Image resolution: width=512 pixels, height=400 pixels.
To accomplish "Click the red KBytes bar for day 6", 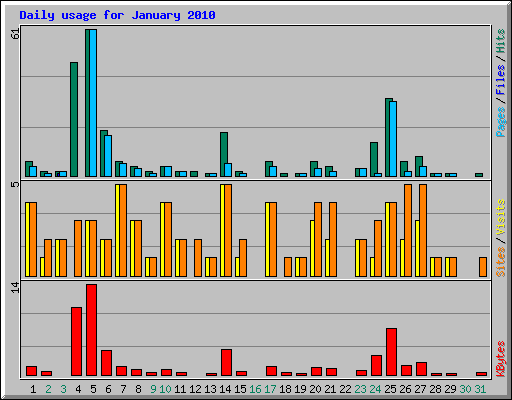I will [106, 363].
